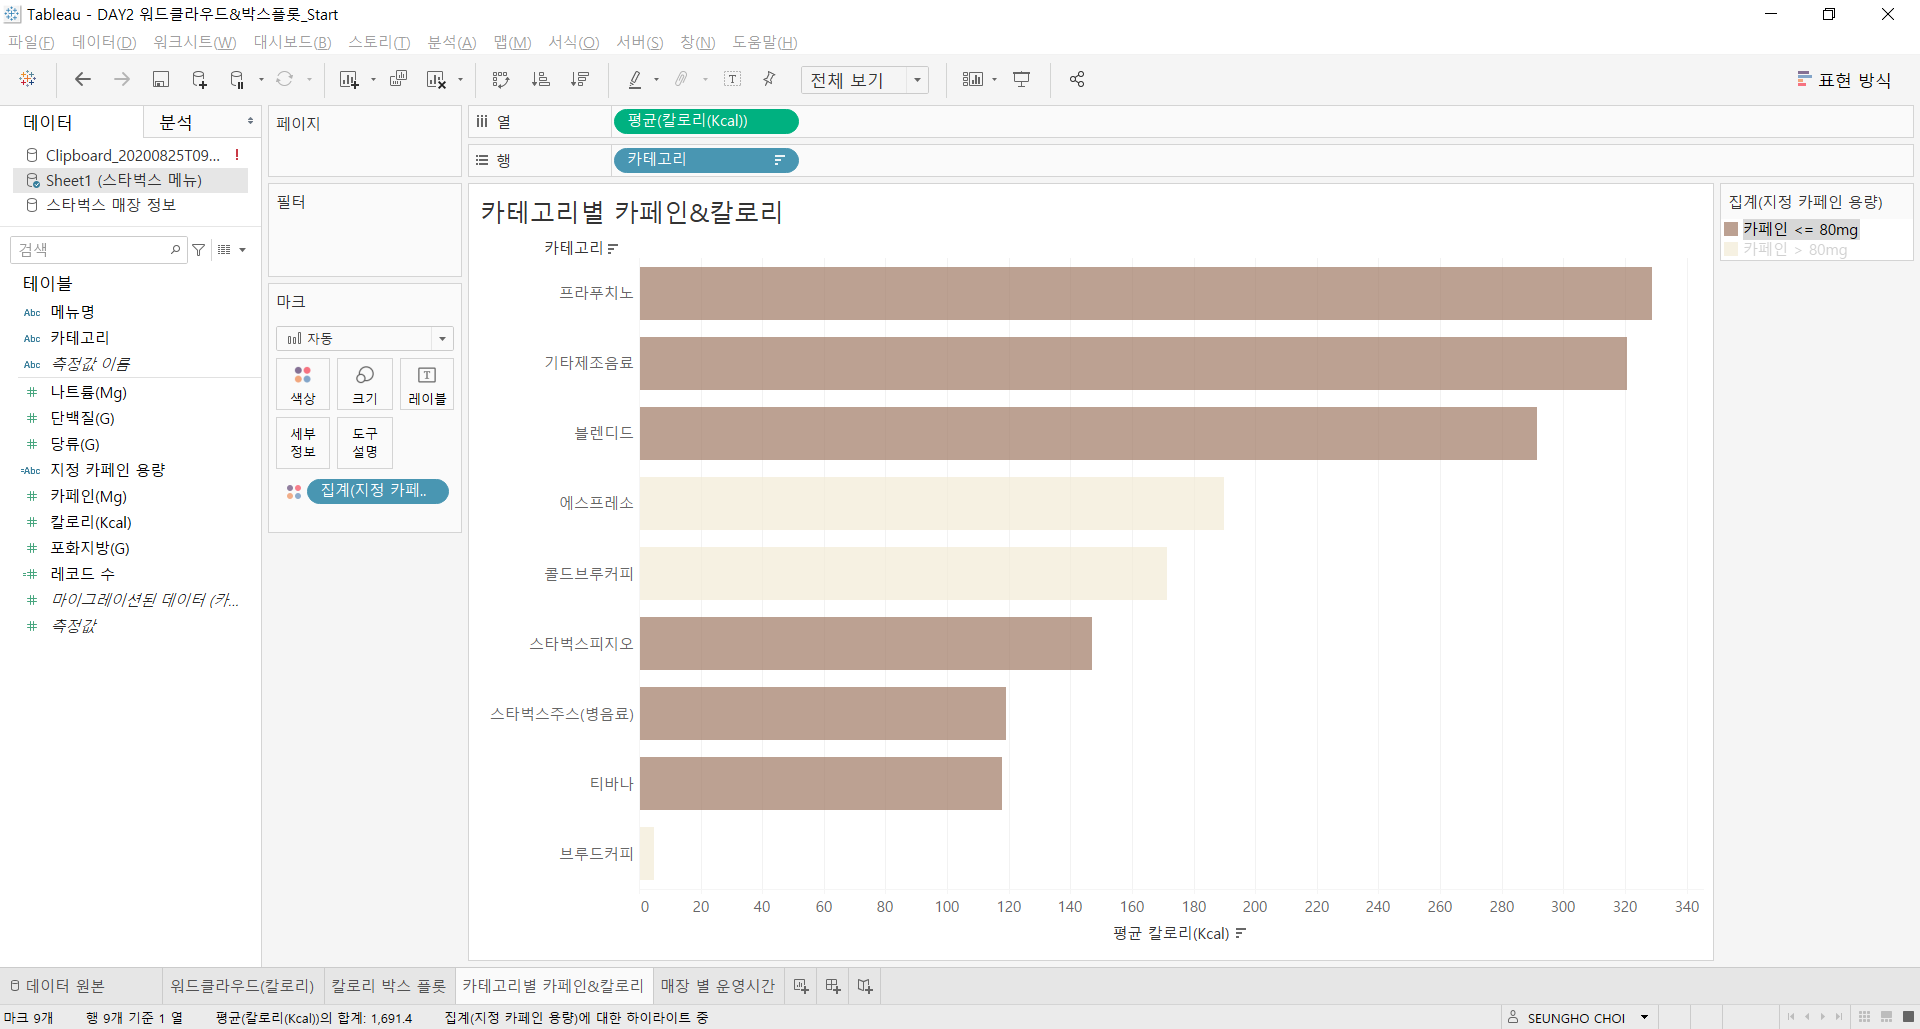Swap rows and columns icon
1920x1029 pixels.
[x=501, y=79]
